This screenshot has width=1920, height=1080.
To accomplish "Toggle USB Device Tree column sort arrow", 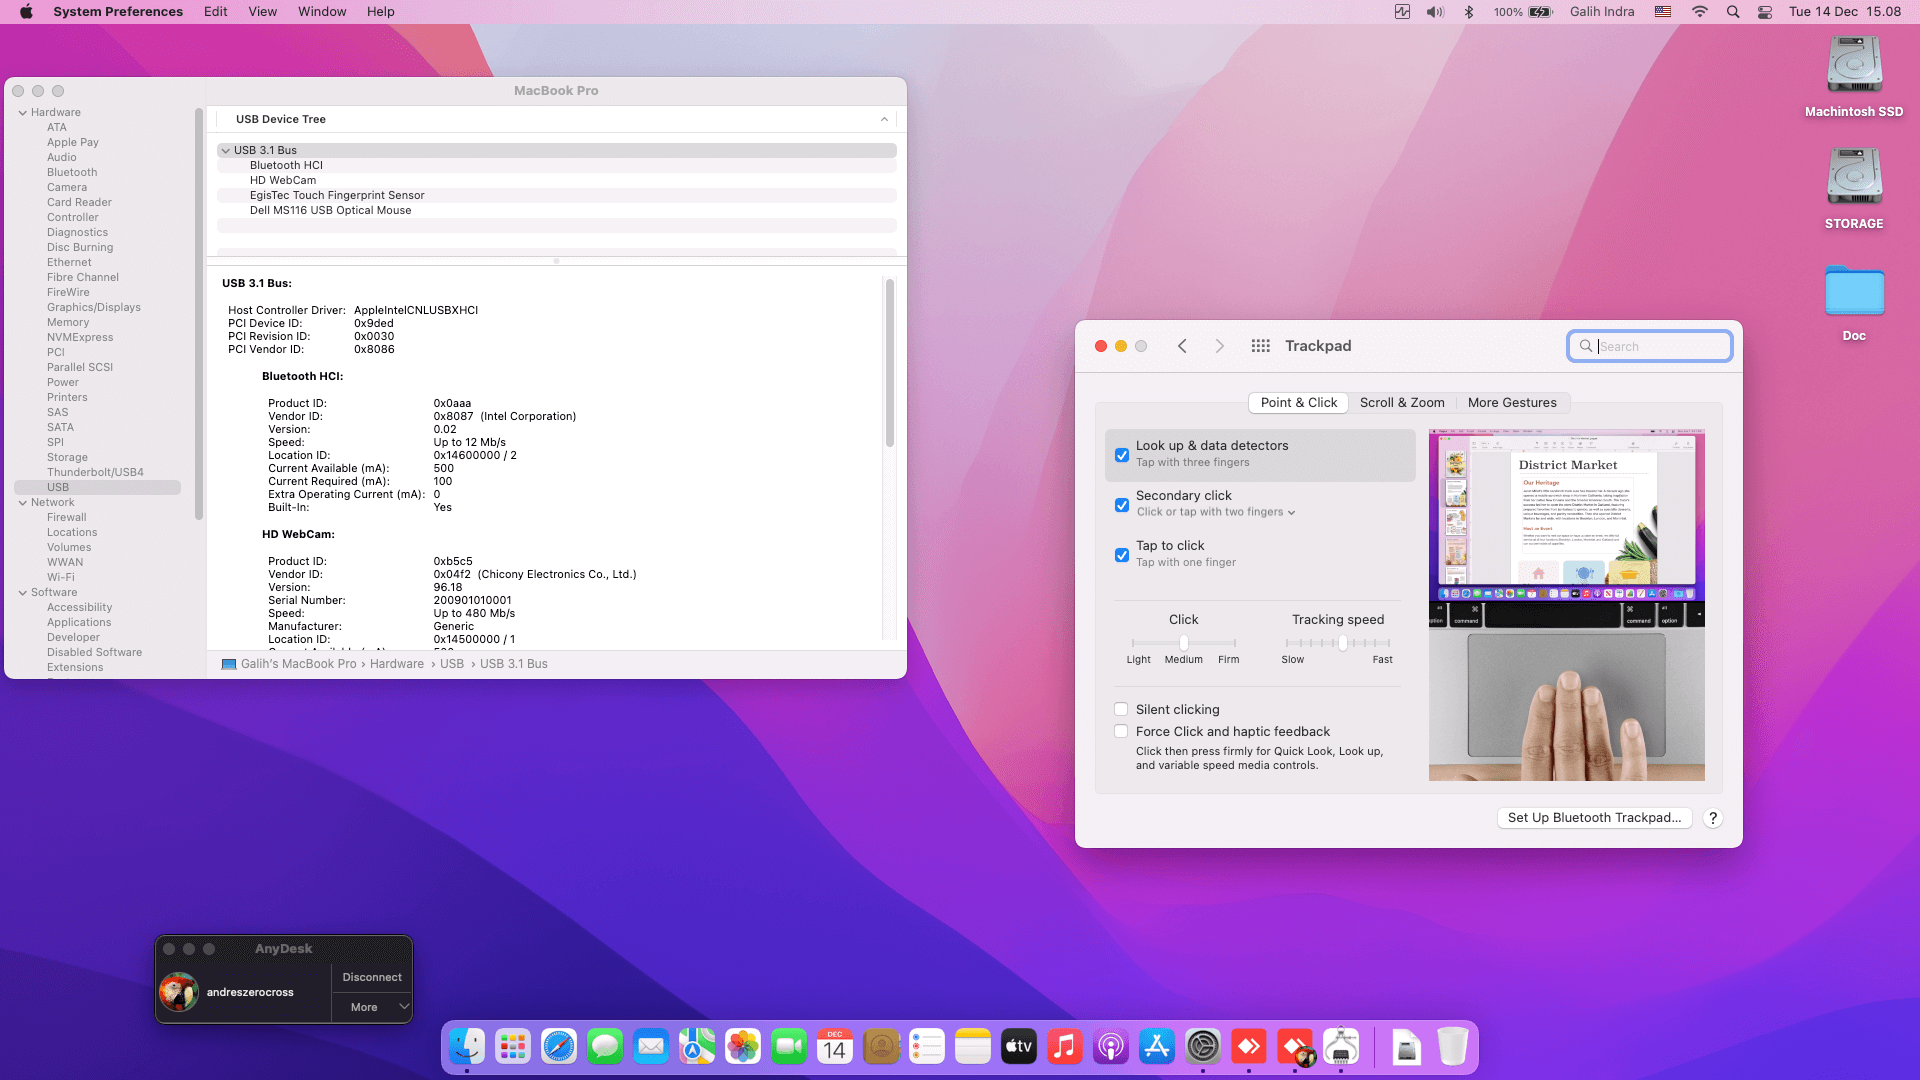I will tap(884, 119).
